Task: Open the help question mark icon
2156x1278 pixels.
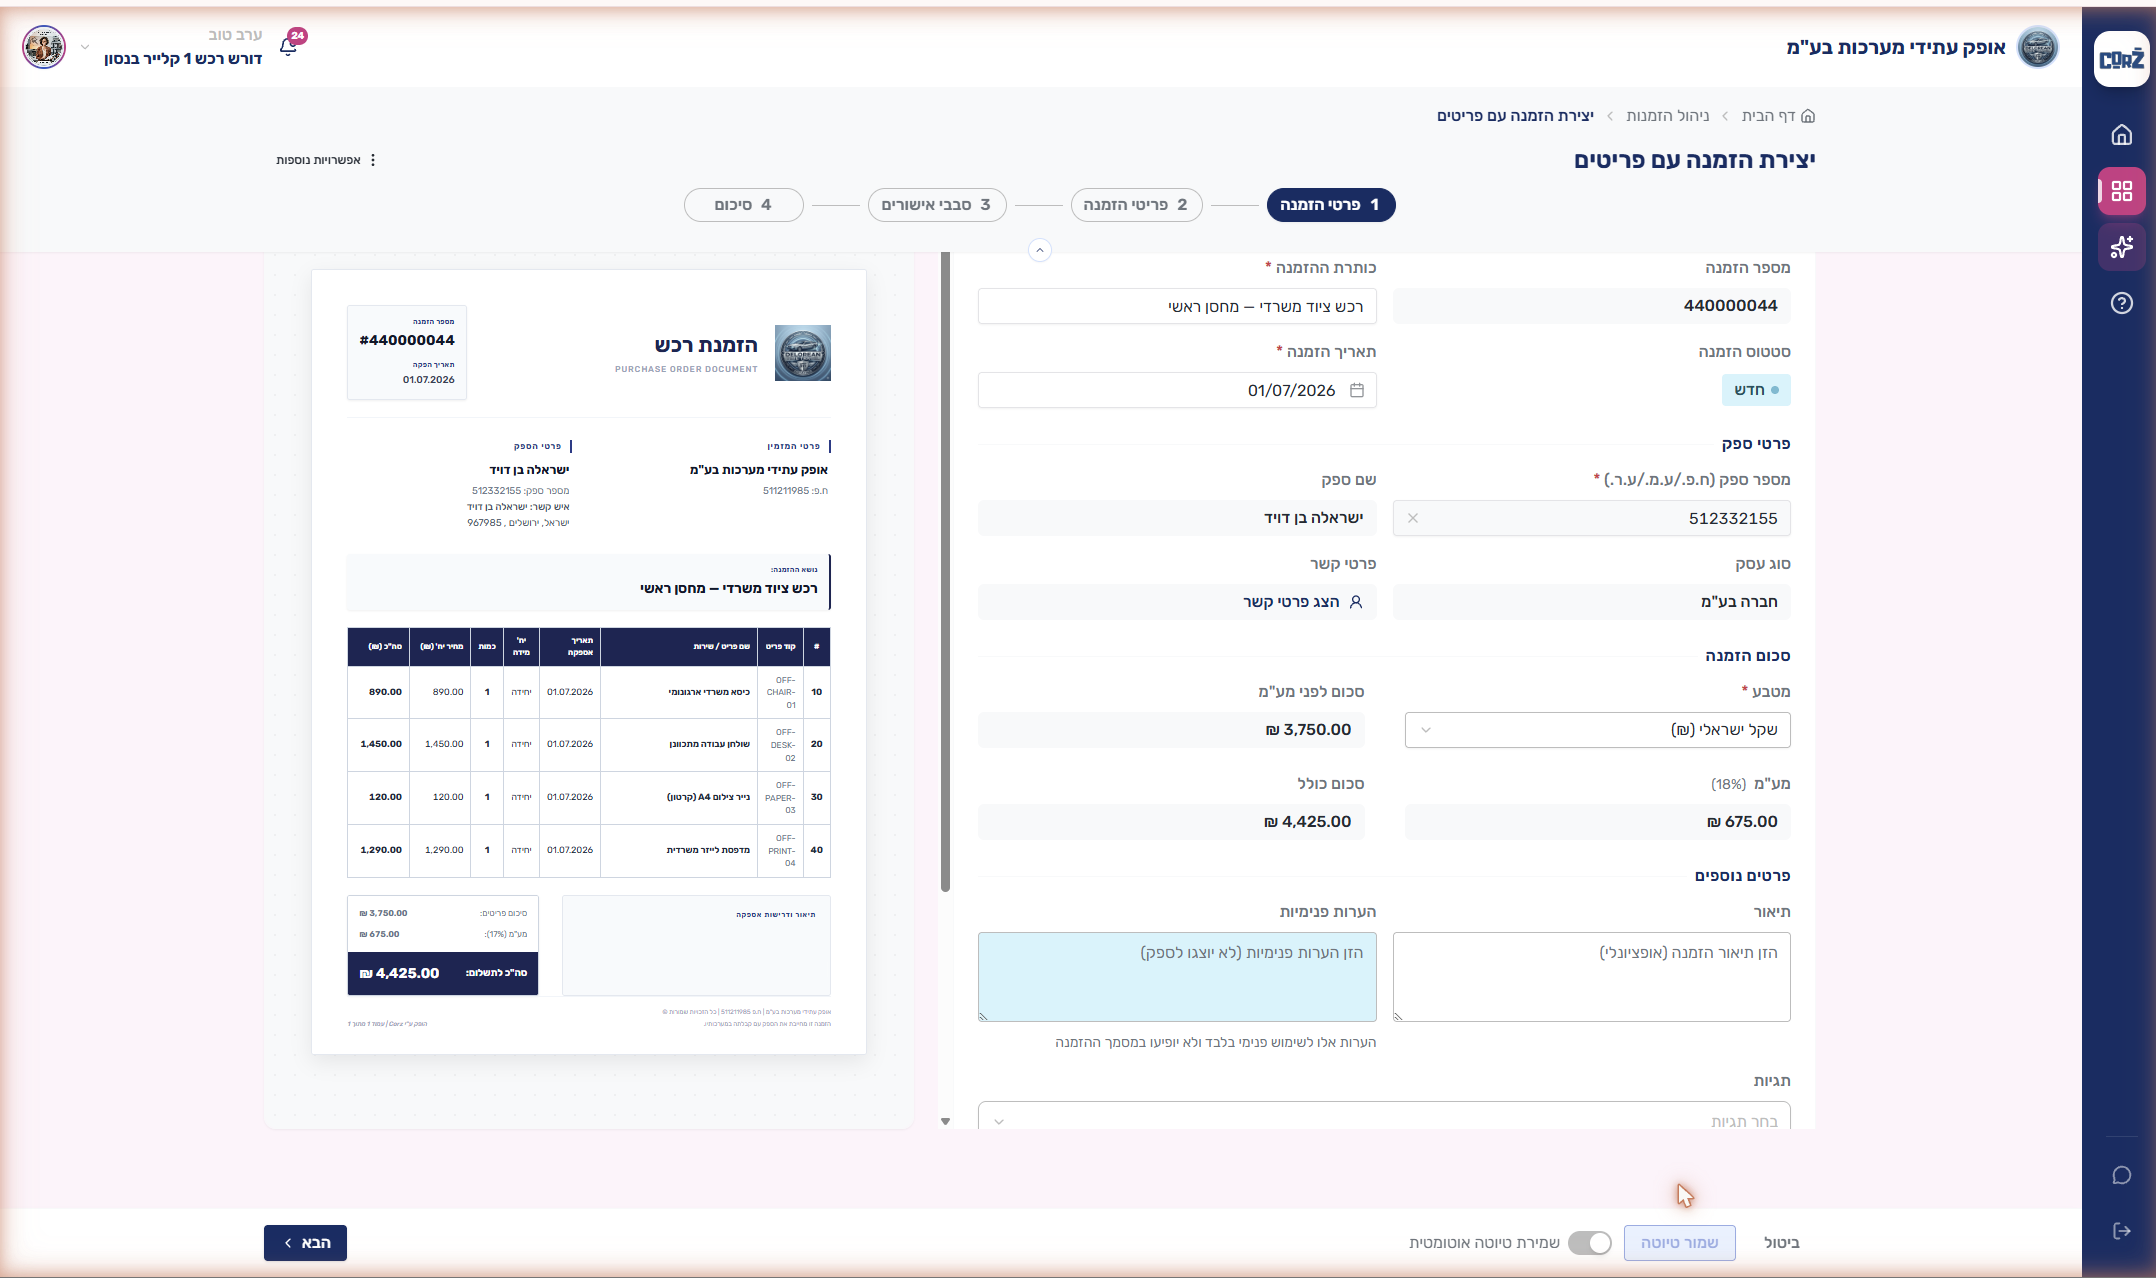Action: point(2121,303)
